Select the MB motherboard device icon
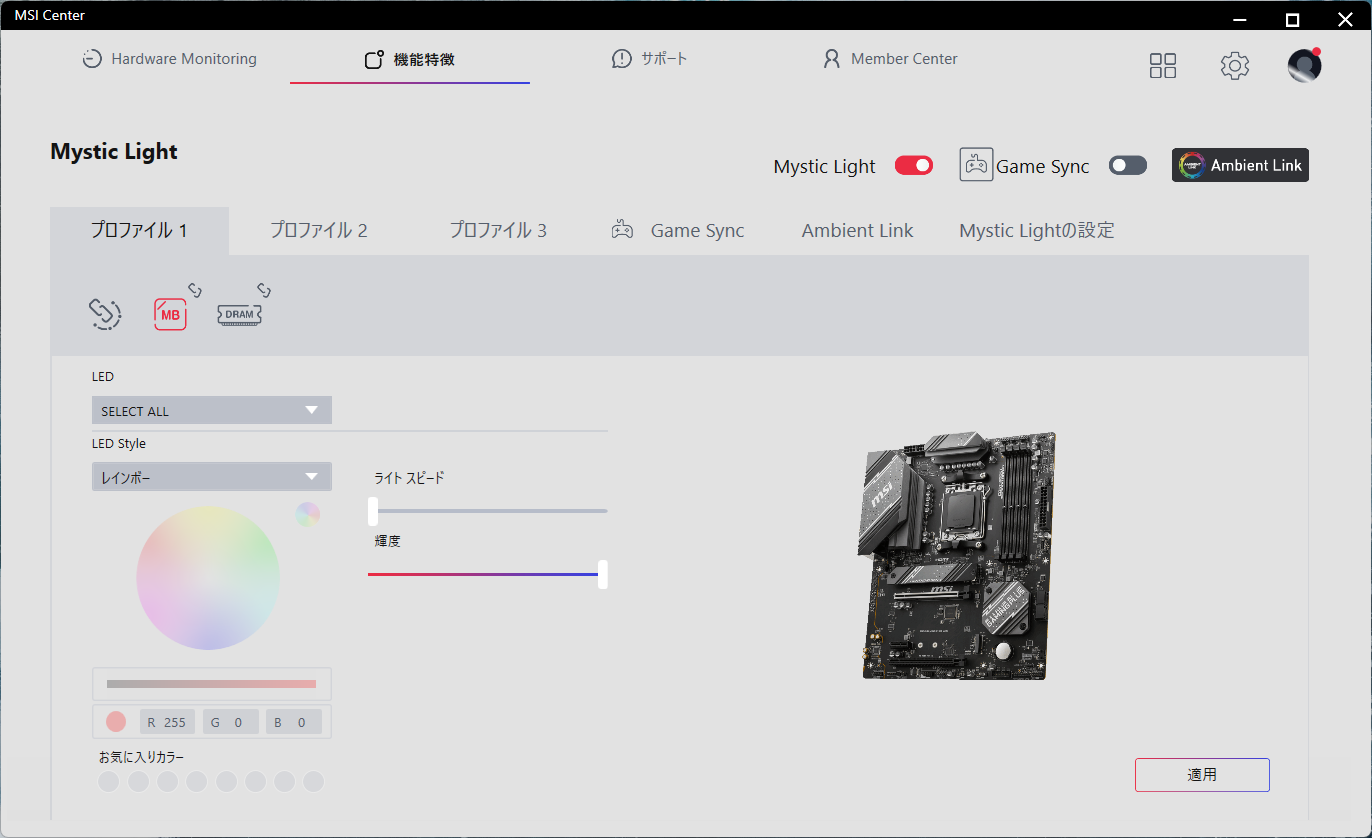The width and height of the screenshot is (1372, 838). coord(170,314)
